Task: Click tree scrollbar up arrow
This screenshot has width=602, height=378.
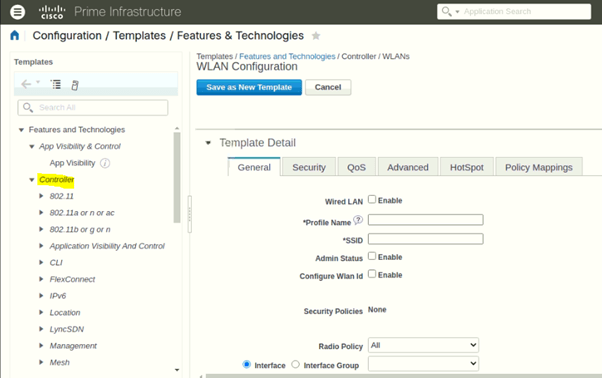Action: coord(177,129)
